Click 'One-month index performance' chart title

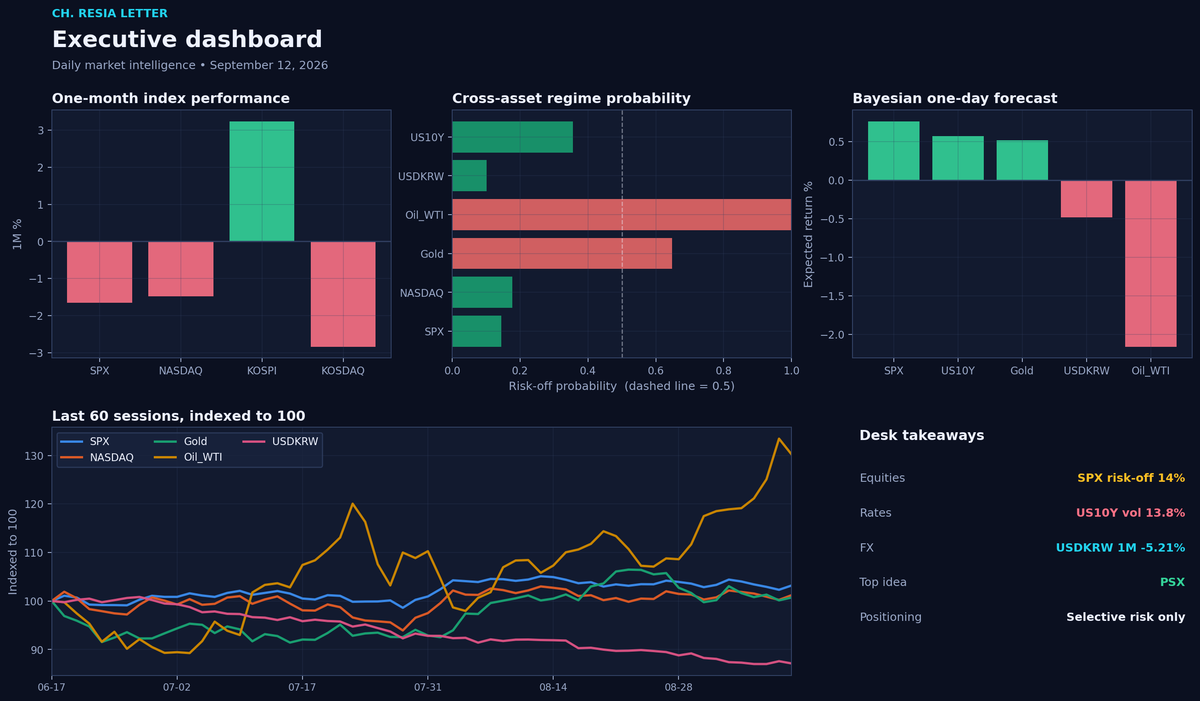[171, 99]
